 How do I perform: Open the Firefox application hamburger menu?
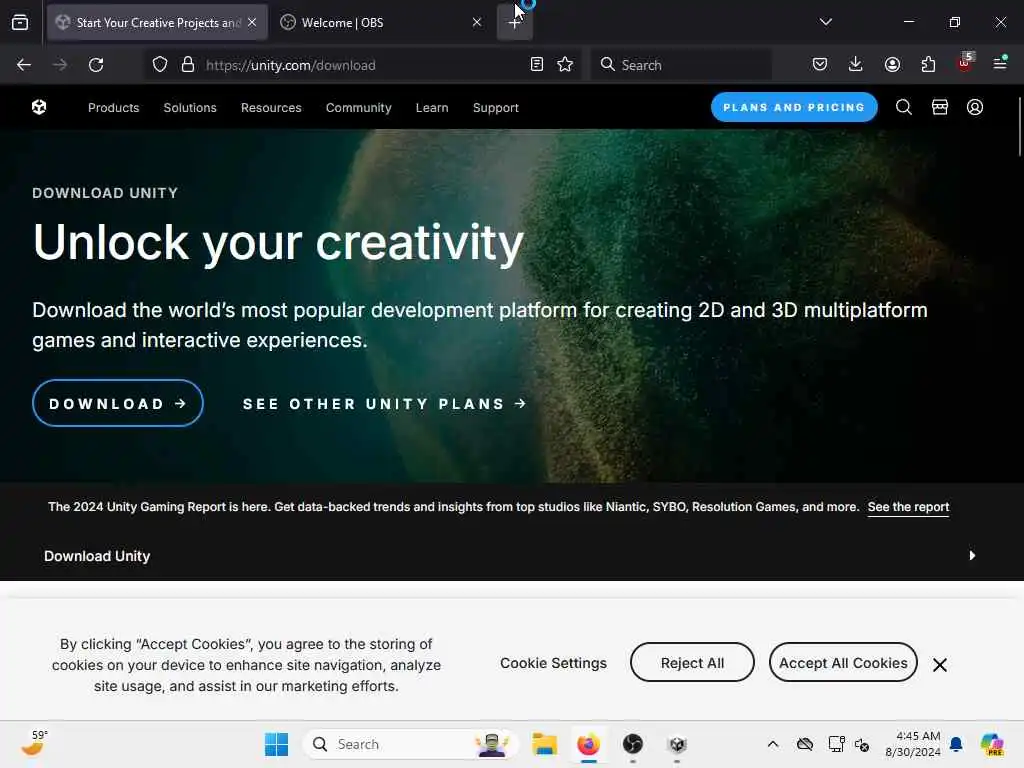(x=1000, y=63)
